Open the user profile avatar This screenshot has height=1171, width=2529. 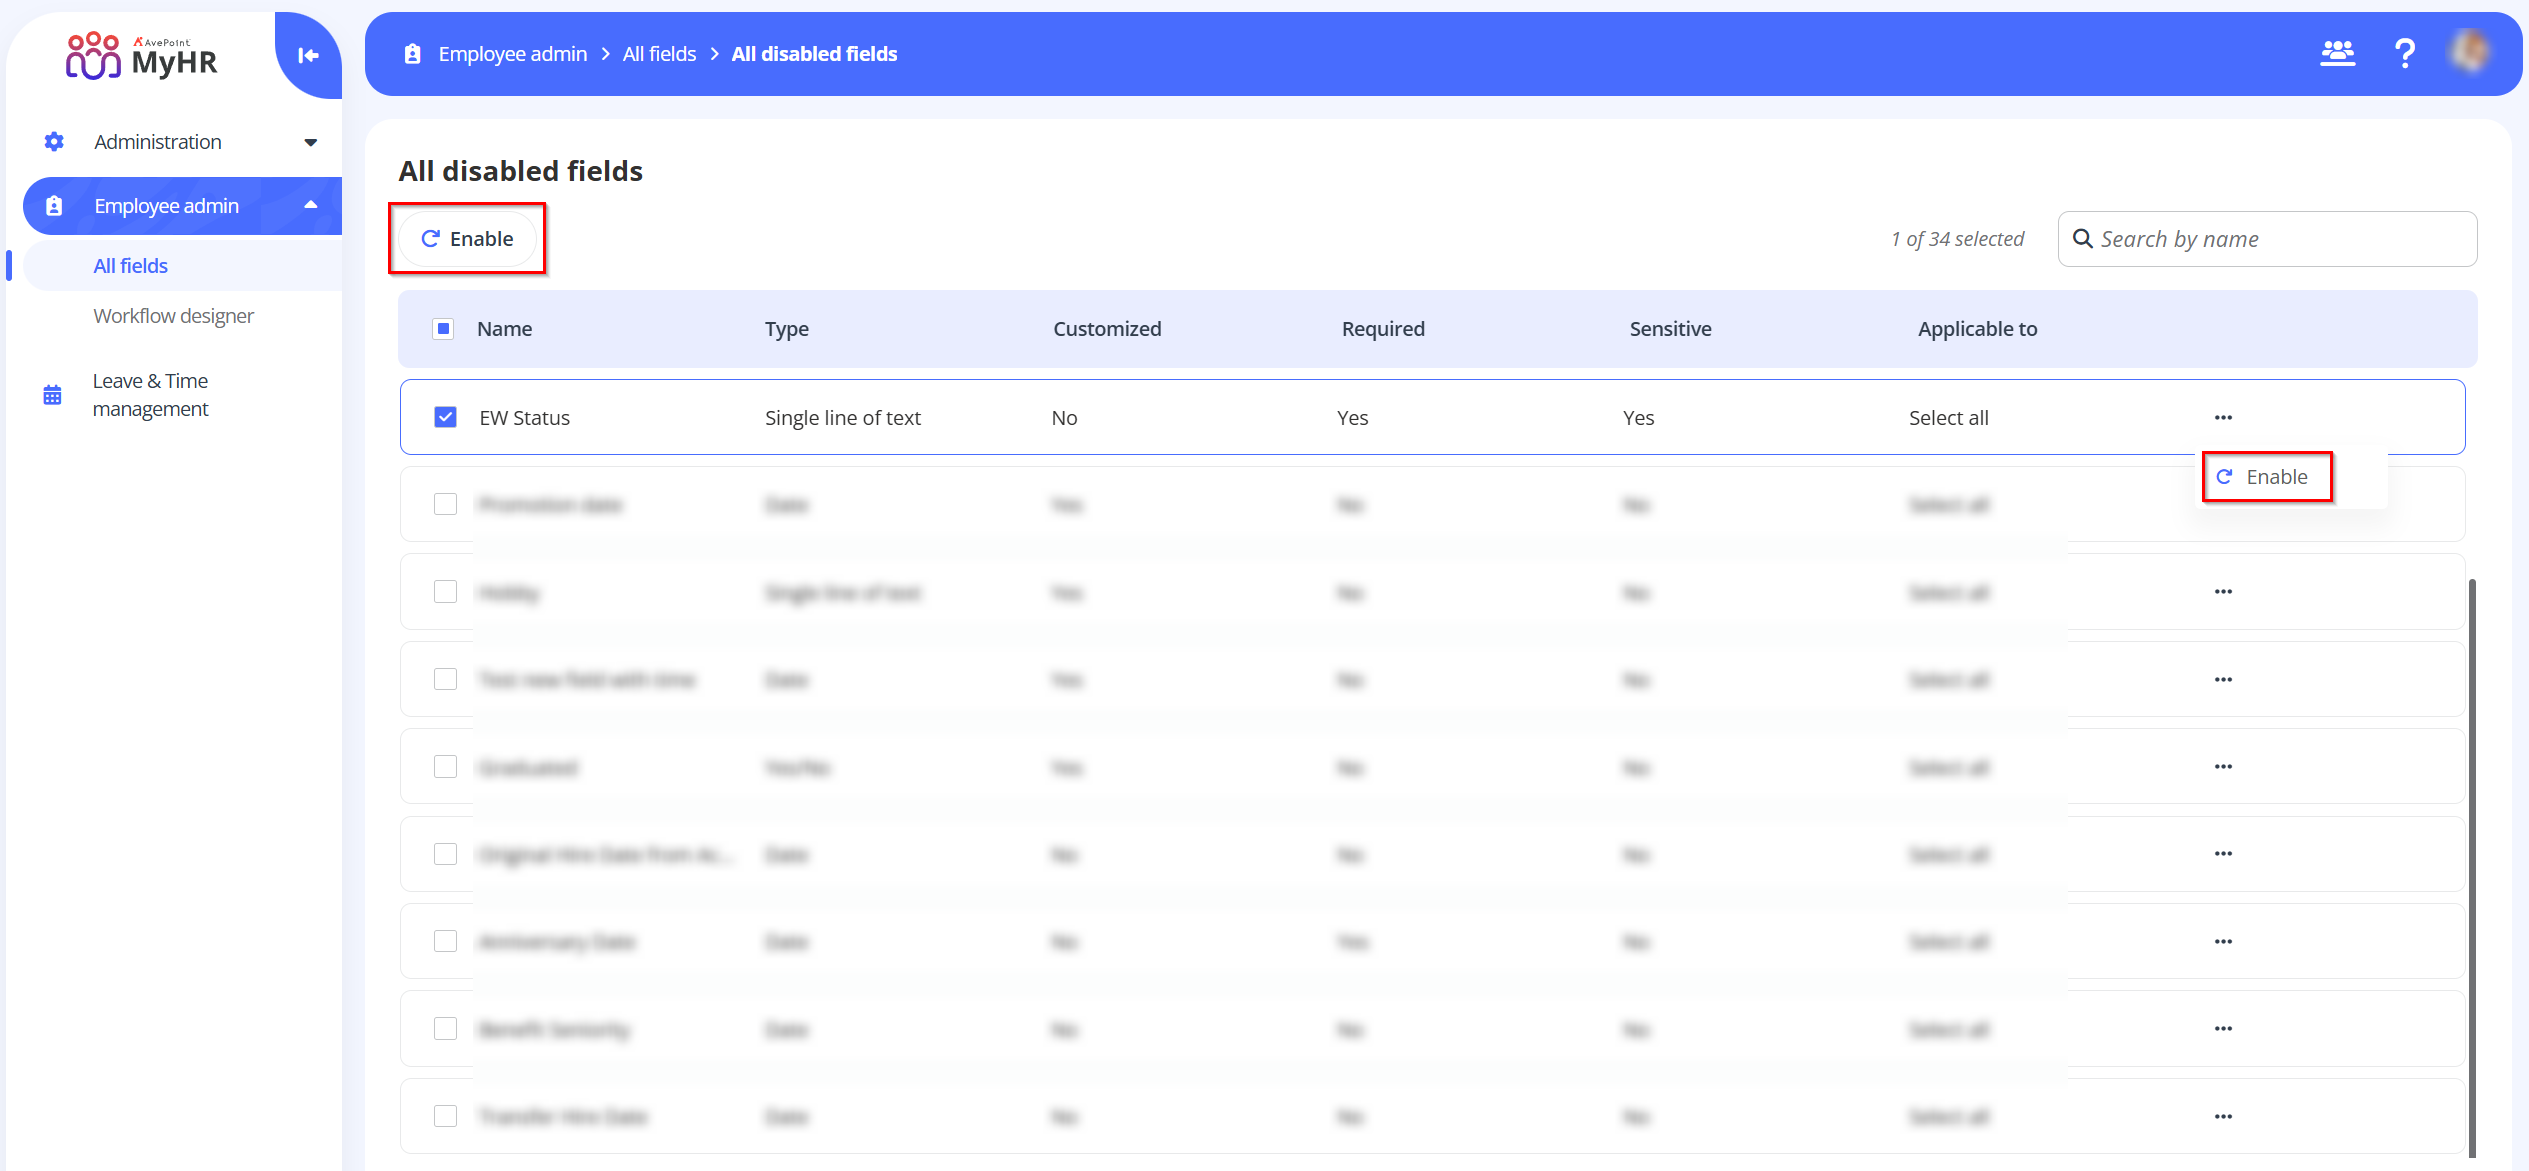pyautogui.click(x=2469, y=53)
